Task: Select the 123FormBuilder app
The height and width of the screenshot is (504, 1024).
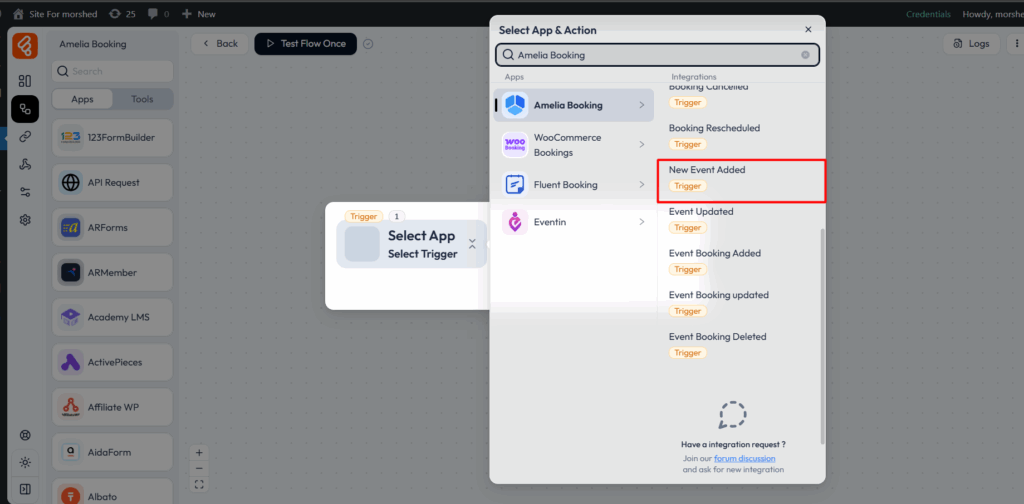Action: pos(112,137)
